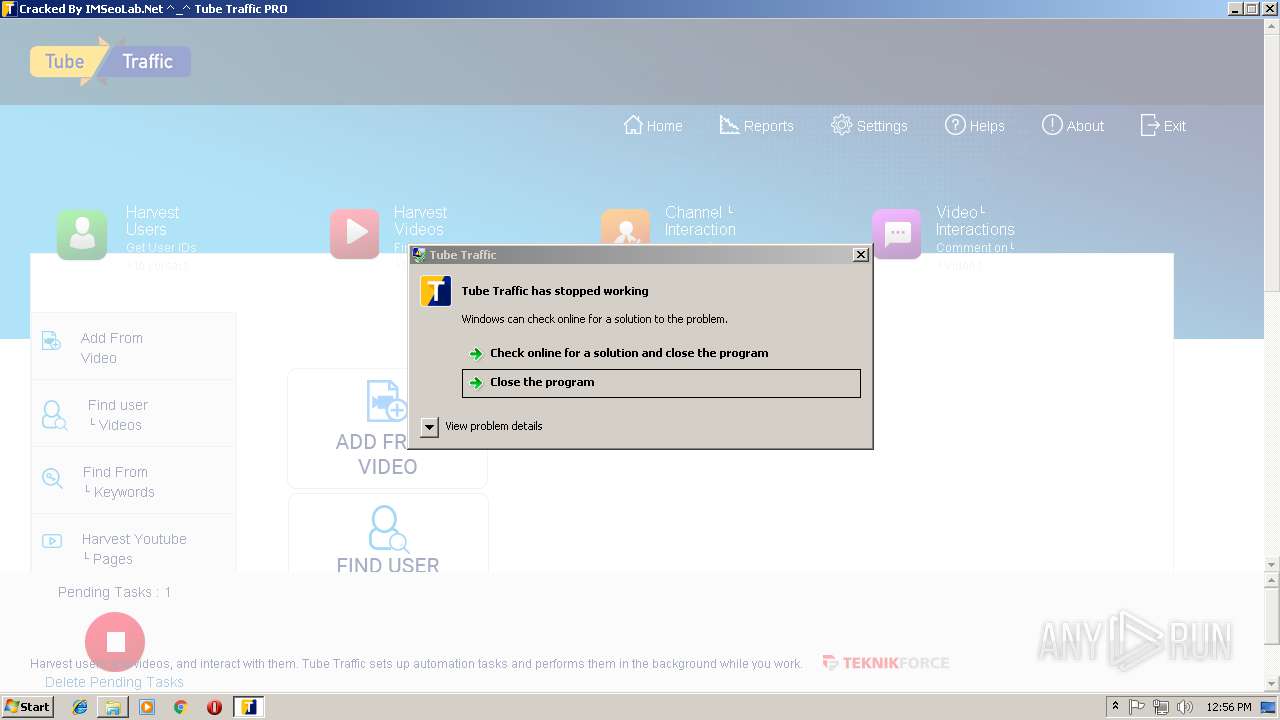Launch Internet Explorer from taskbar

coord(80,707)
